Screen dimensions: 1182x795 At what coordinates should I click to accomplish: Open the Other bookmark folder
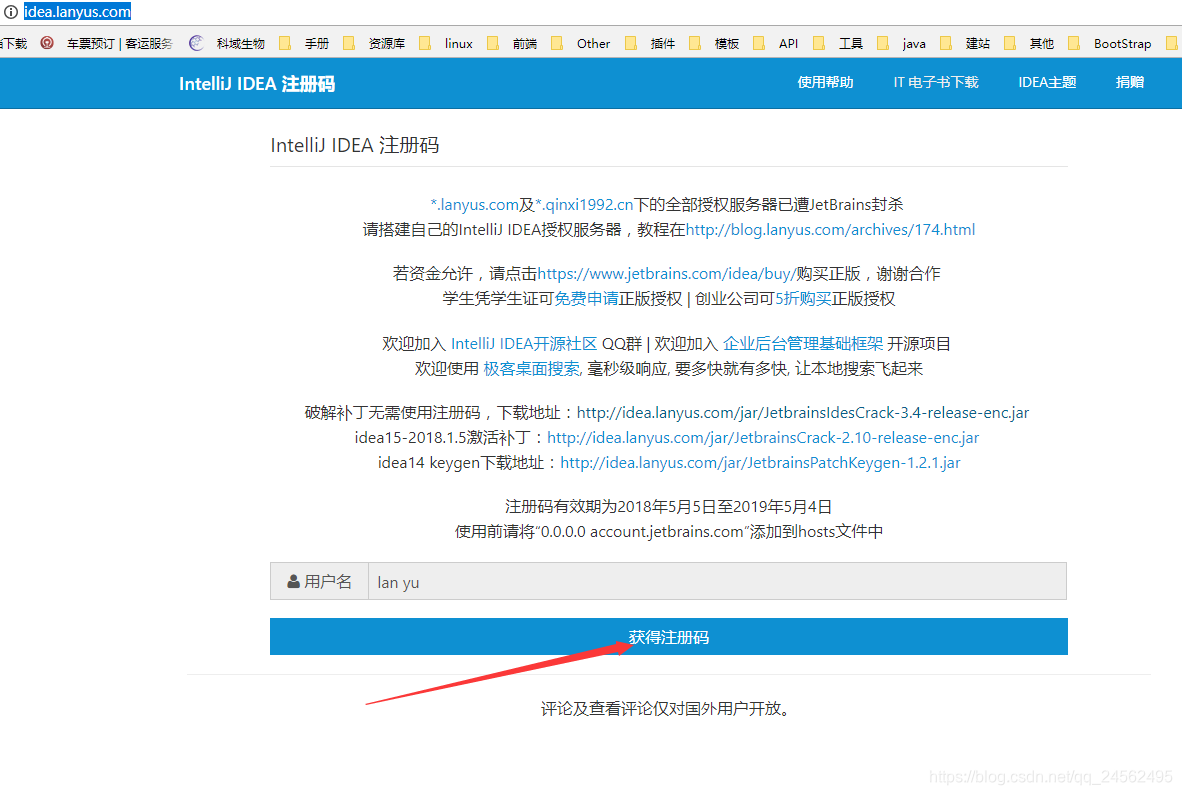[x=580, y=44]
